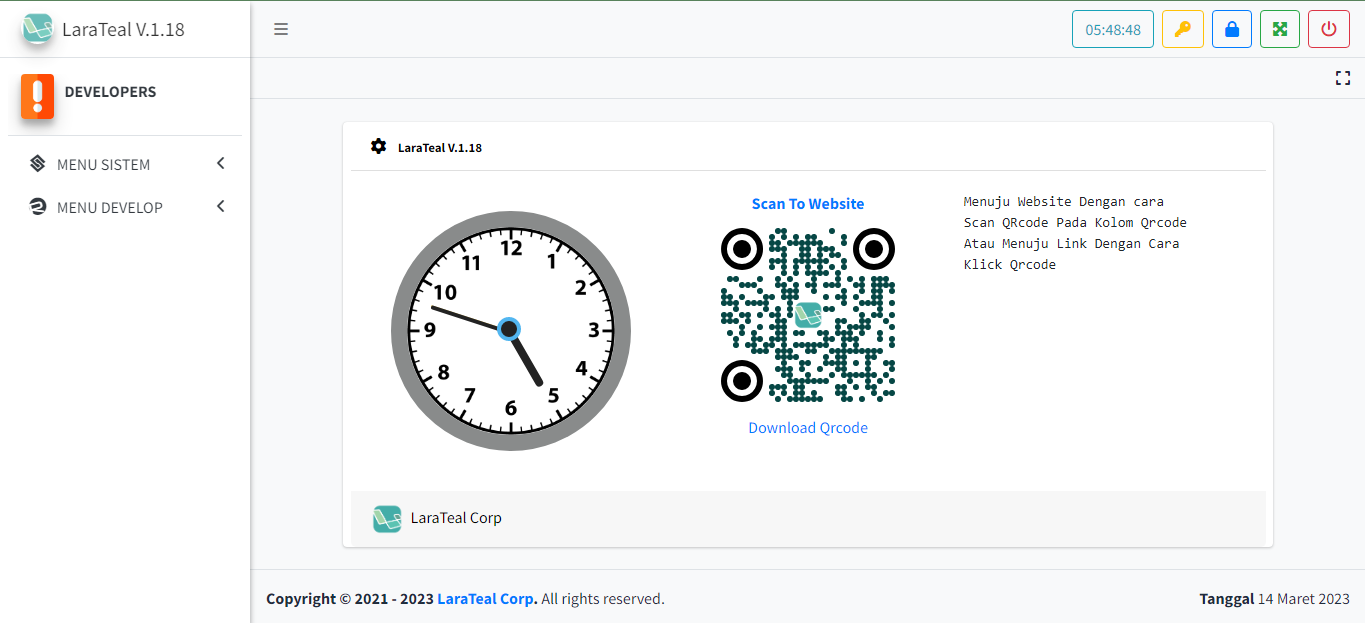
Task: Click the clock showing 05:48:48
Action: click(1112, 29)
